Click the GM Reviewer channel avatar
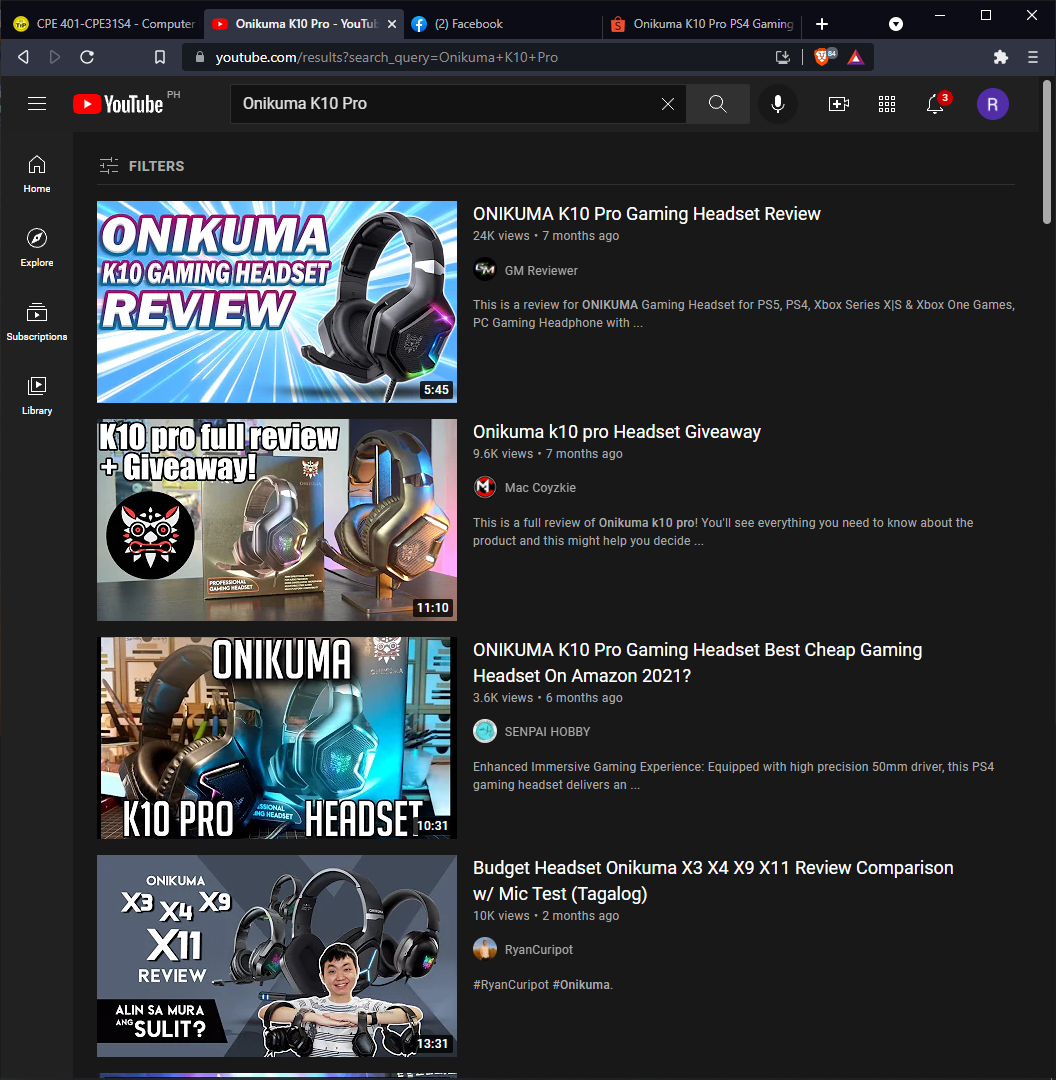This screenshot has height=1080, width=1056. pyautogui.click(x=485, y=269)
